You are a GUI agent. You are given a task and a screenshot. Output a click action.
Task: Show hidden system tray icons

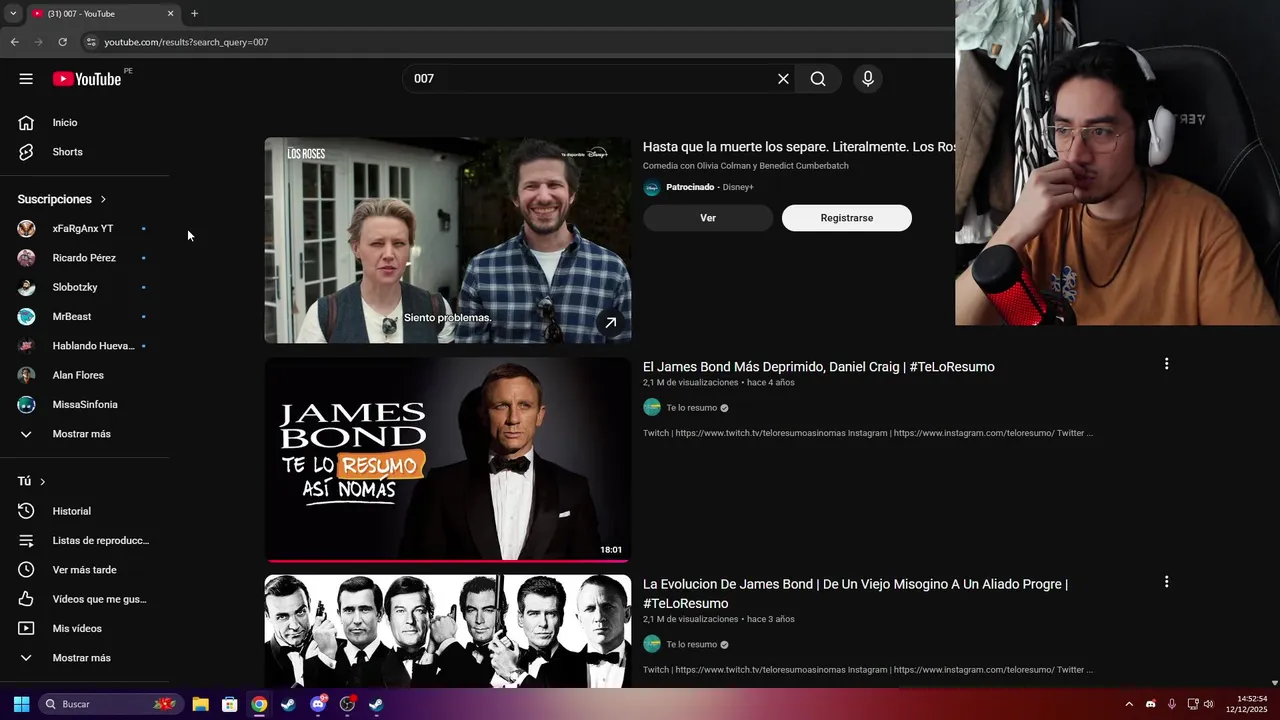1129,704
